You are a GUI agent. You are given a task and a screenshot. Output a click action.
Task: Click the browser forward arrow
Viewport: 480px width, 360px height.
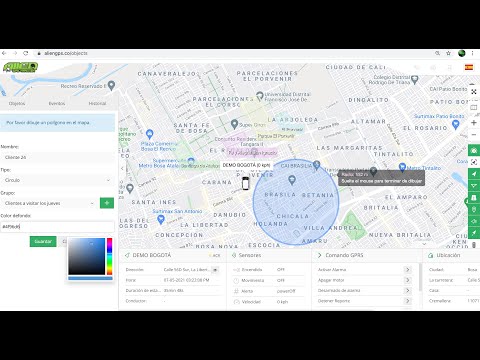15,53
